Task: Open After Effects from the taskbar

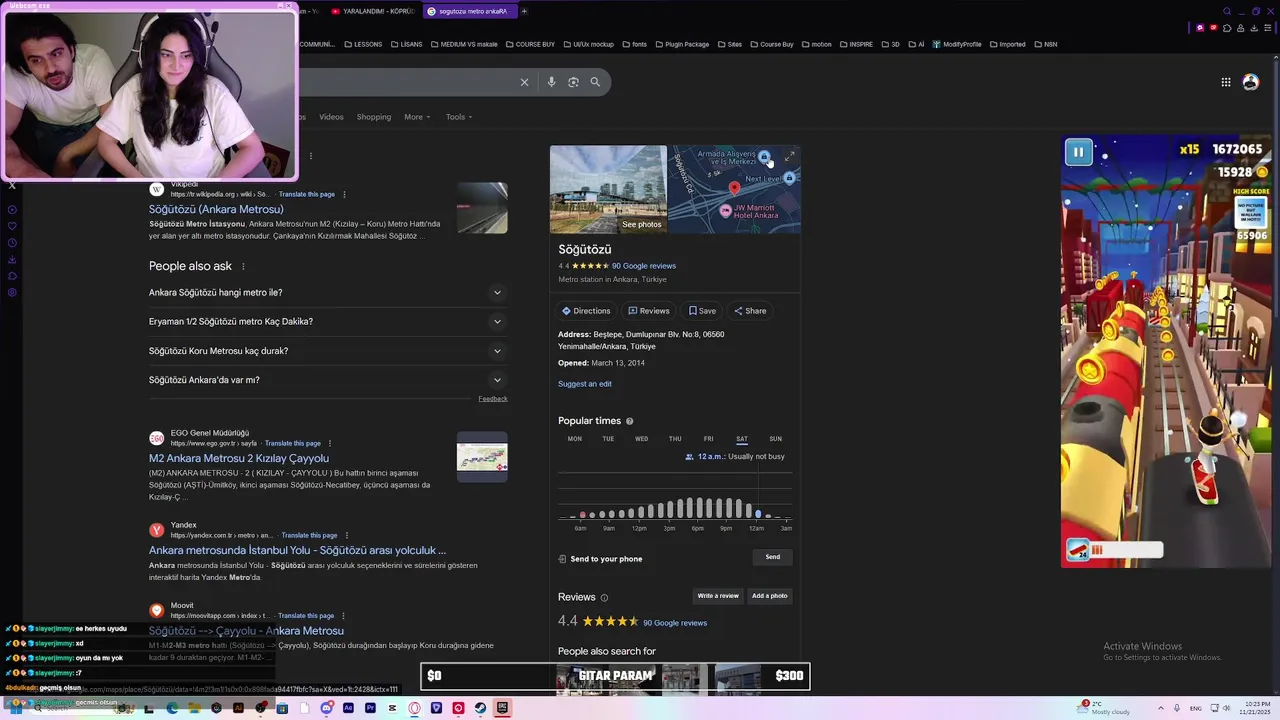Action: pyautogui.click(x=348, y=708)
